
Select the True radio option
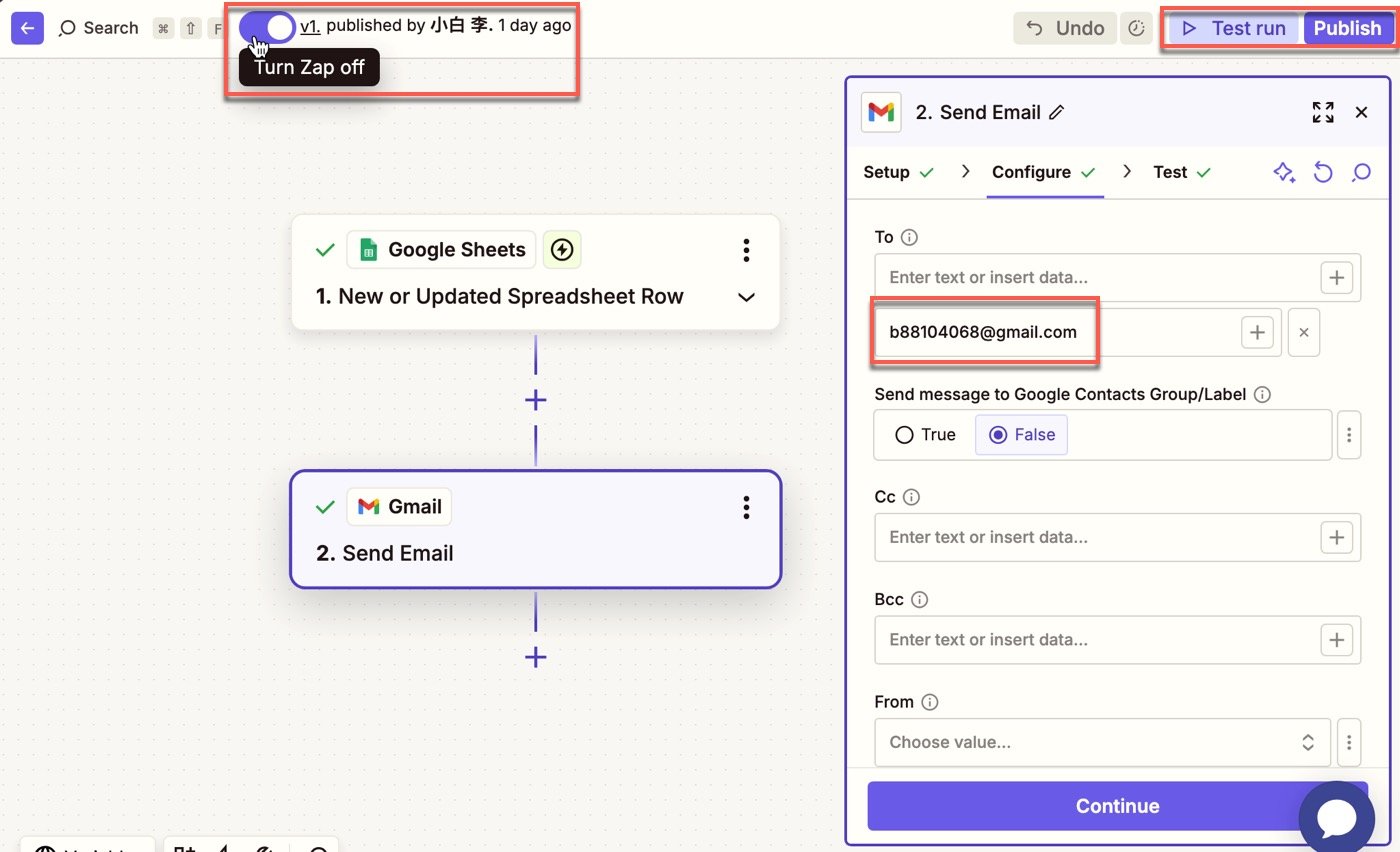pyautogui.click(x=926, y=435)
